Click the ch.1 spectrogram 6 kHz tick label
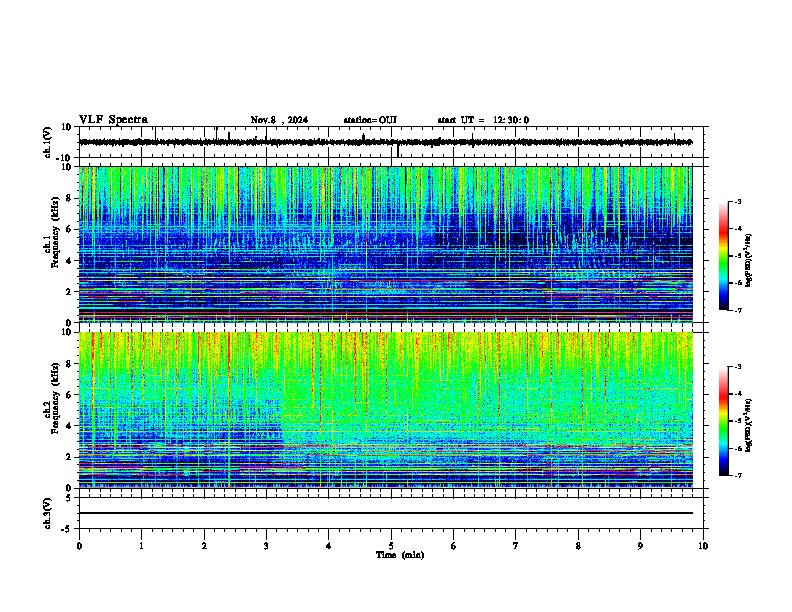Image resolution: width=792 pixels, height=612 pixels. (70, 229)
